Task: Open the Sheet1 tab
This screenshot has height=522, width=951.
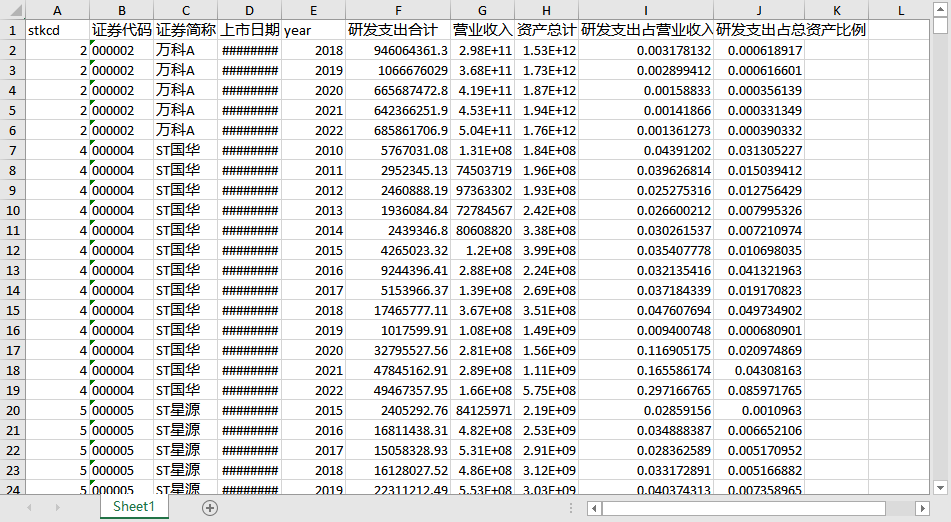Action: (134, 507)
